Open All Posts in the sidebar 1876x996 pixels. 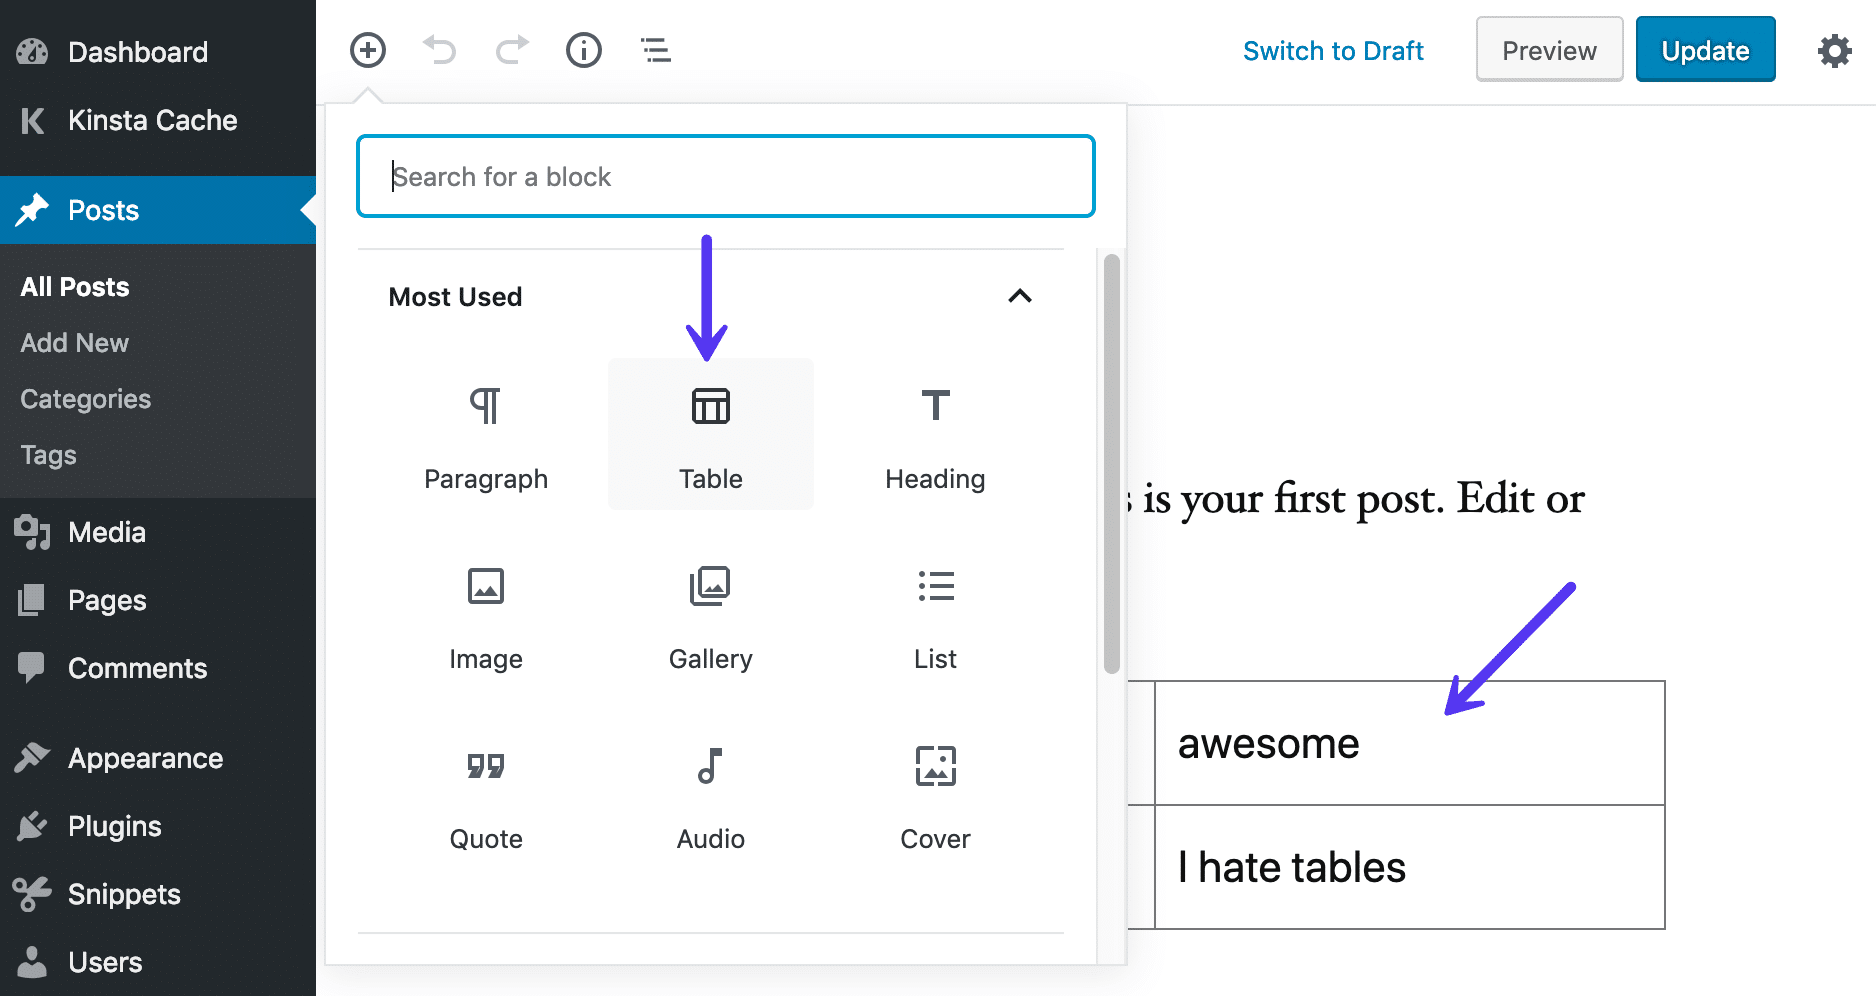[x=74, y=287]
